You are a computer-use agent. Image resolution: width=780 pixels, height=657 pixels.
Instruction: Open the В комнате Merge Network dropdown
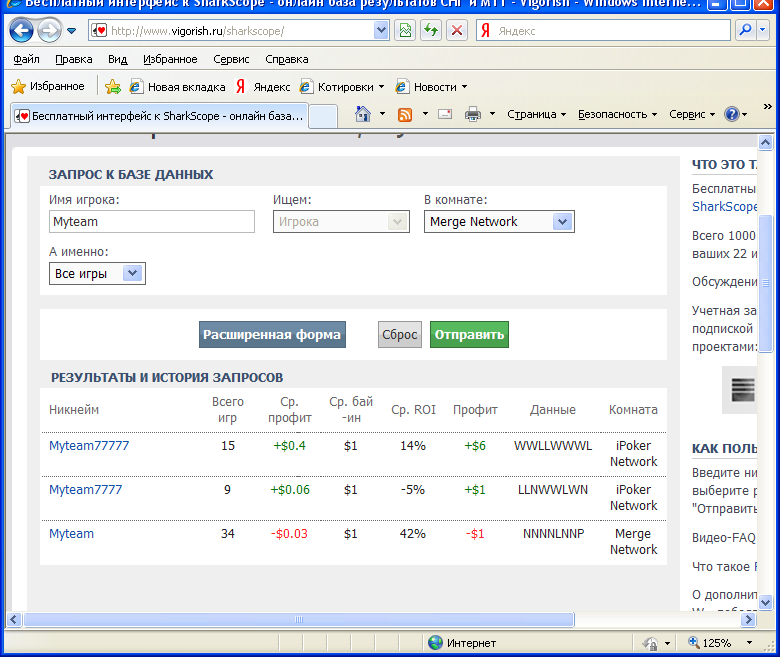[x=499, y=221]
